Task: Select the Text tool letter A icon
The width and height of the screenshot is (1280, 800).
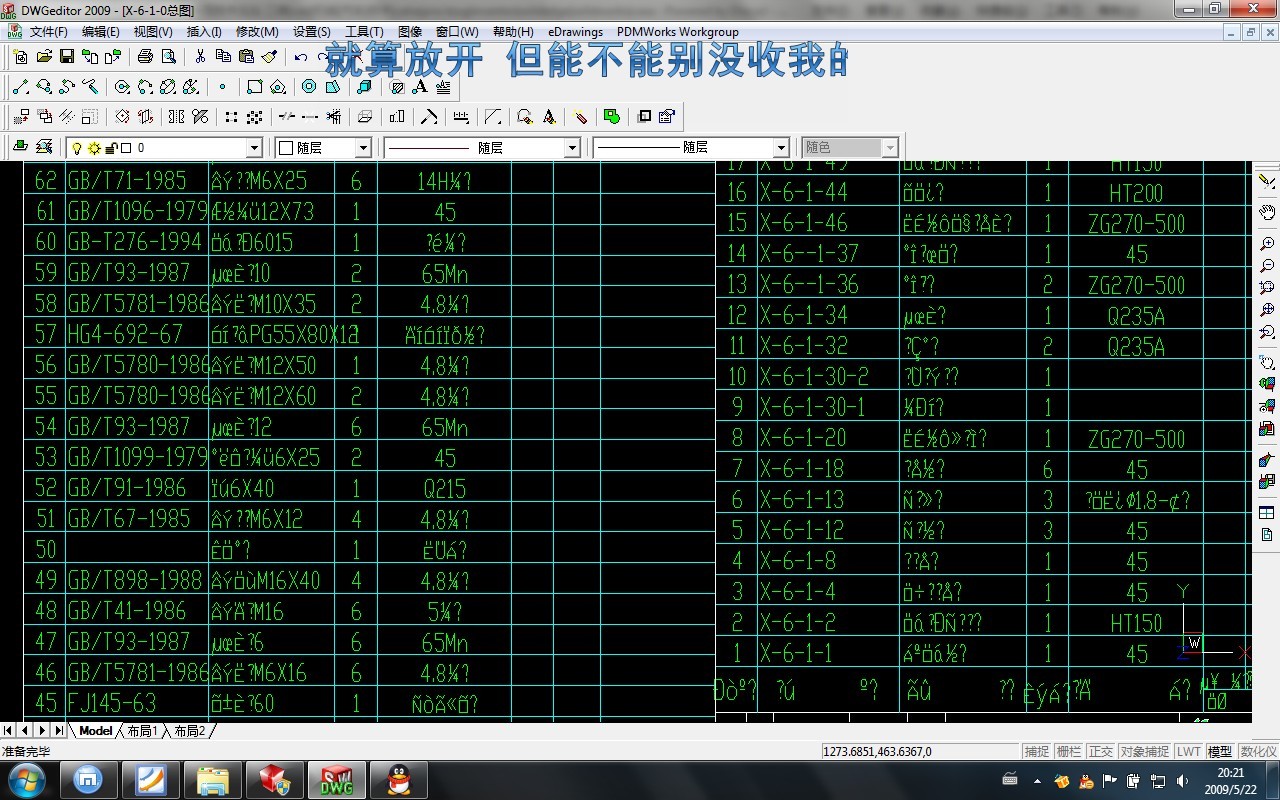Action: (420, 87)
